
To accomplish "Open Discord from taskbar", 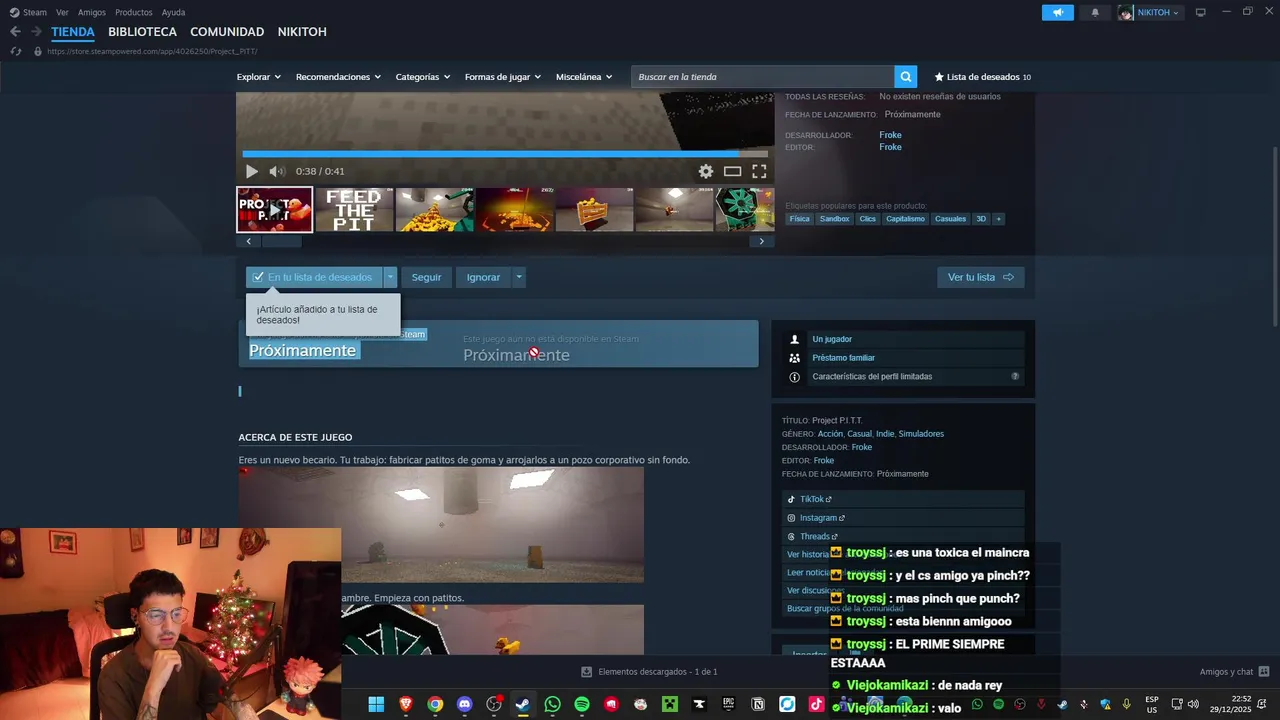I will pyautogui.click(x=464, y=704).
